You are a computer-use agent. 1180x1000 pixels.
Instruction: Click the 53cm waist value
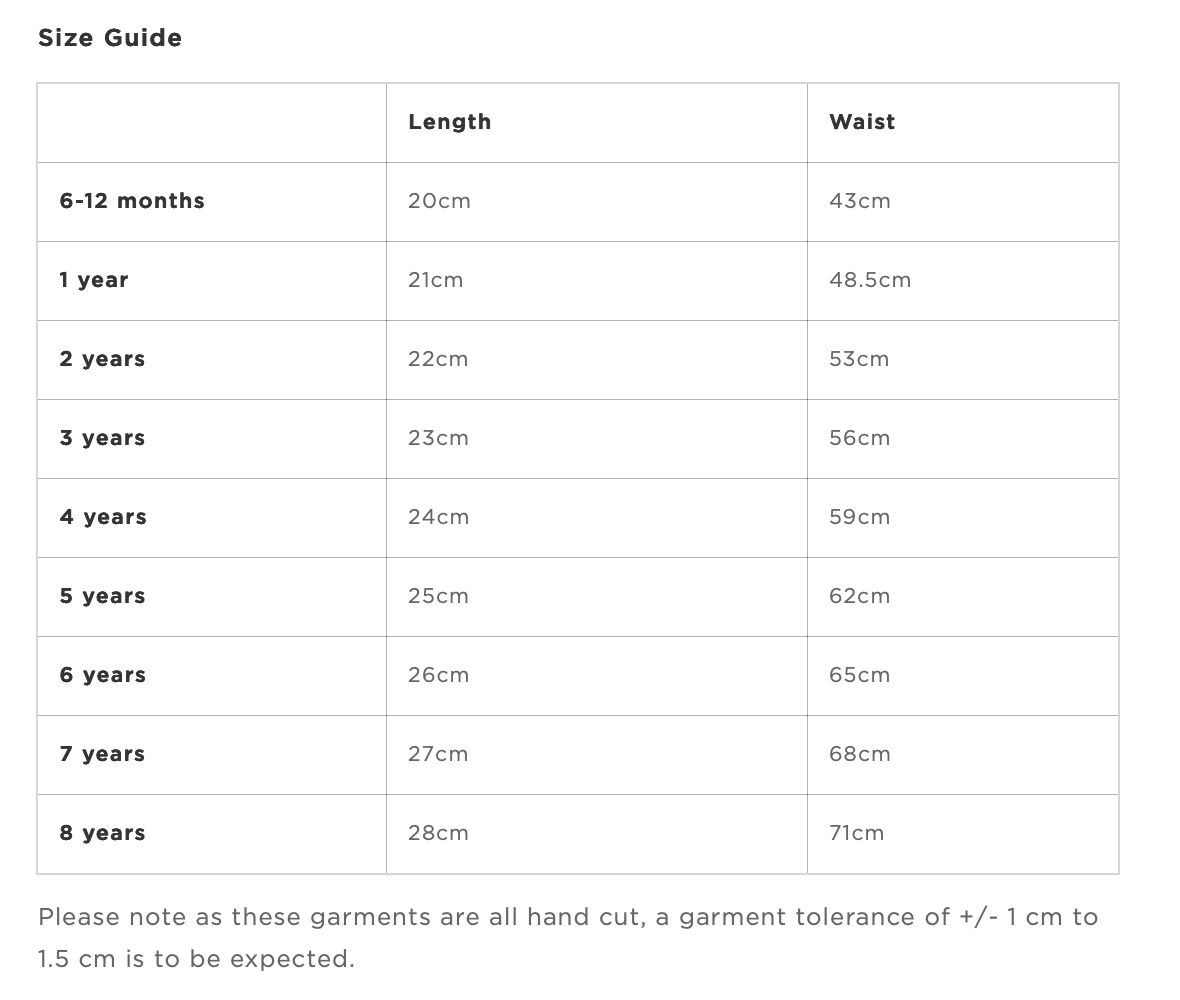tap(859, 359)
